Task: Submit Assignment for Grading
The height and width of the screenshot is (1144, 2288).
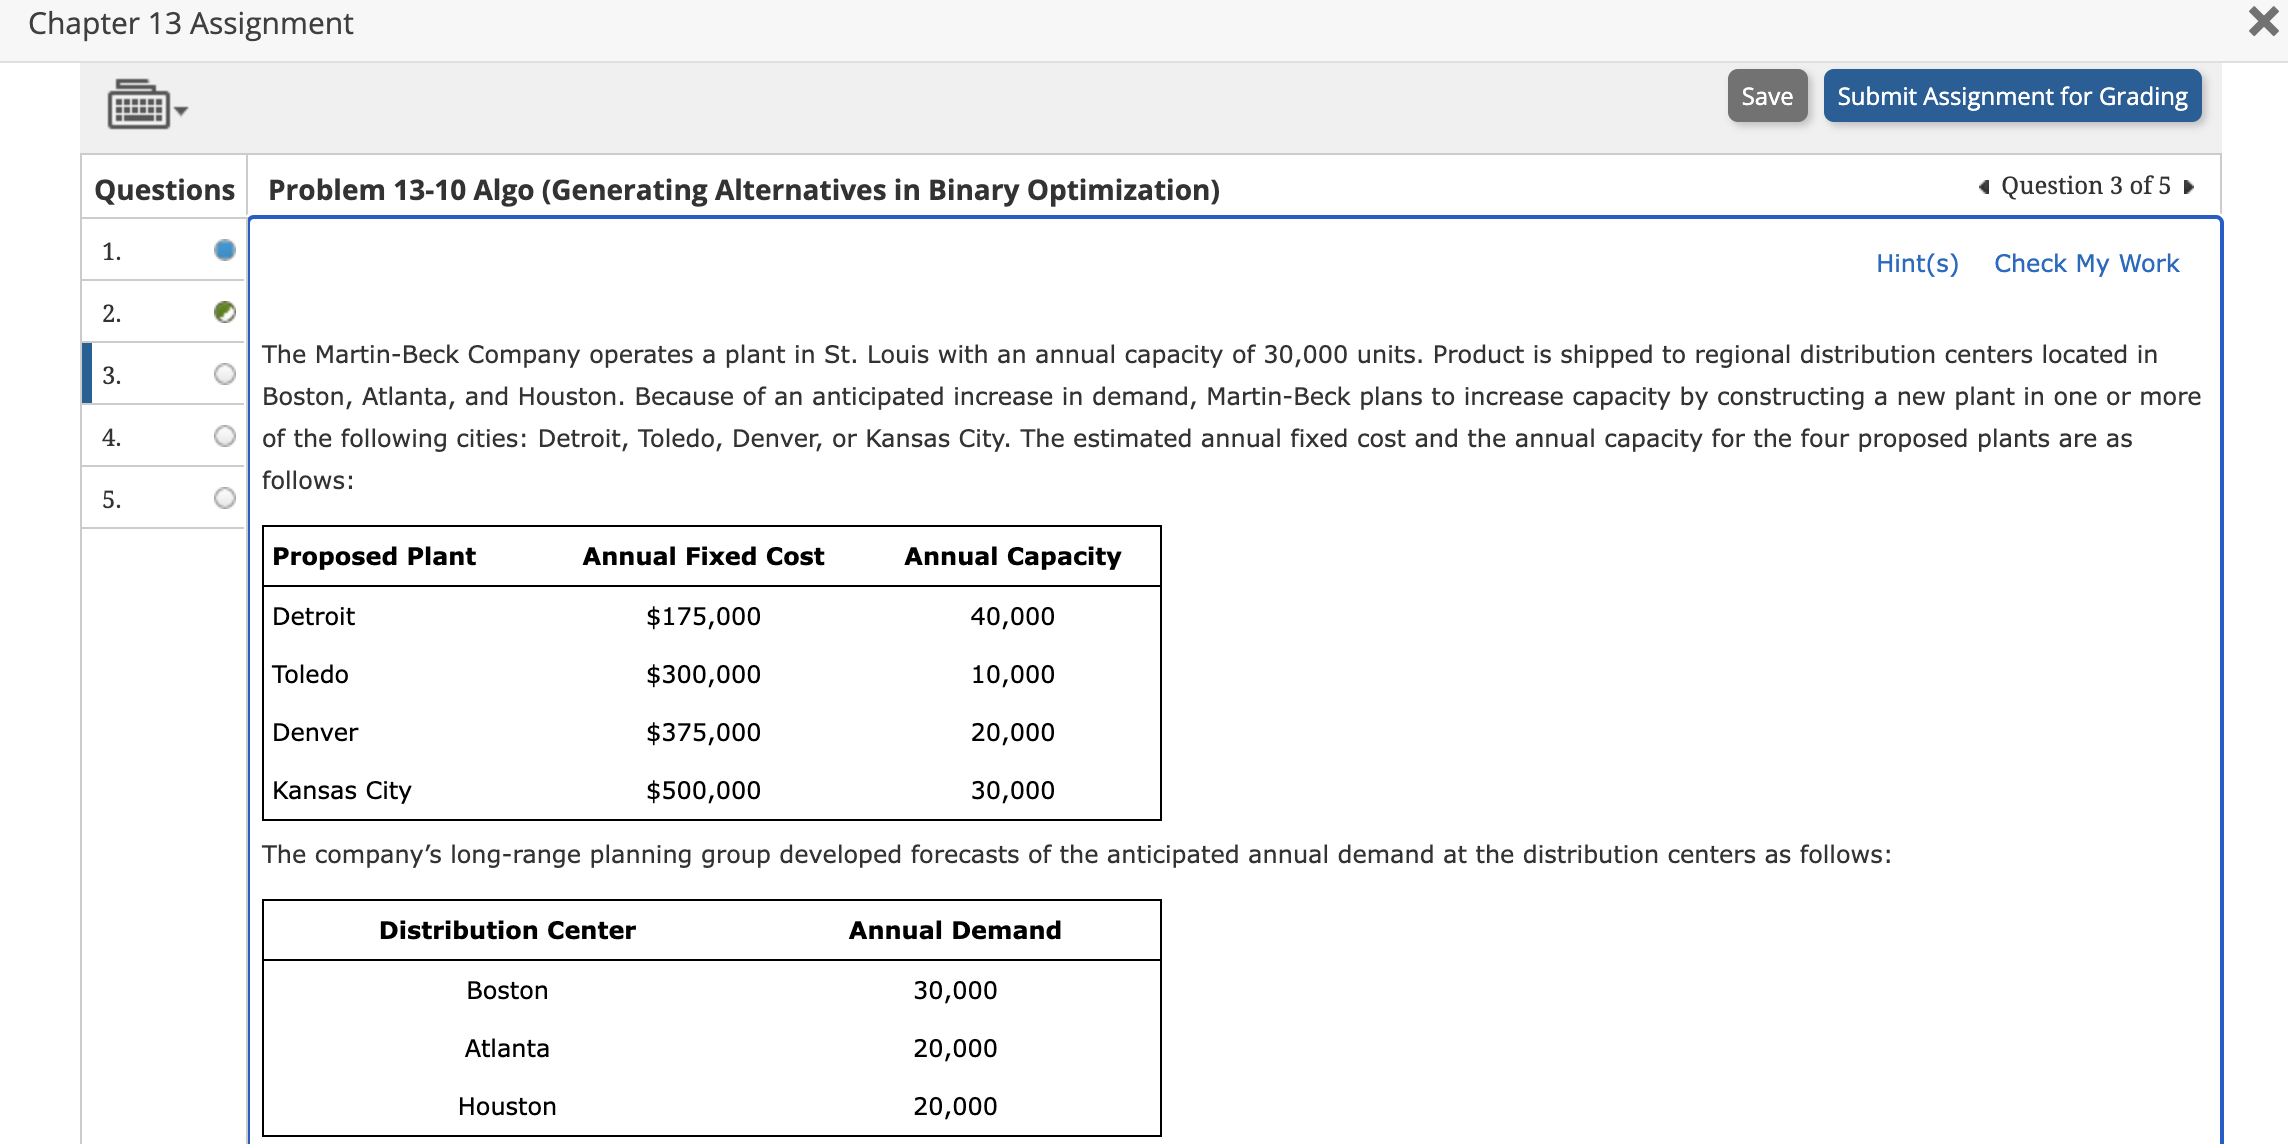Action: pos(2011,96)
